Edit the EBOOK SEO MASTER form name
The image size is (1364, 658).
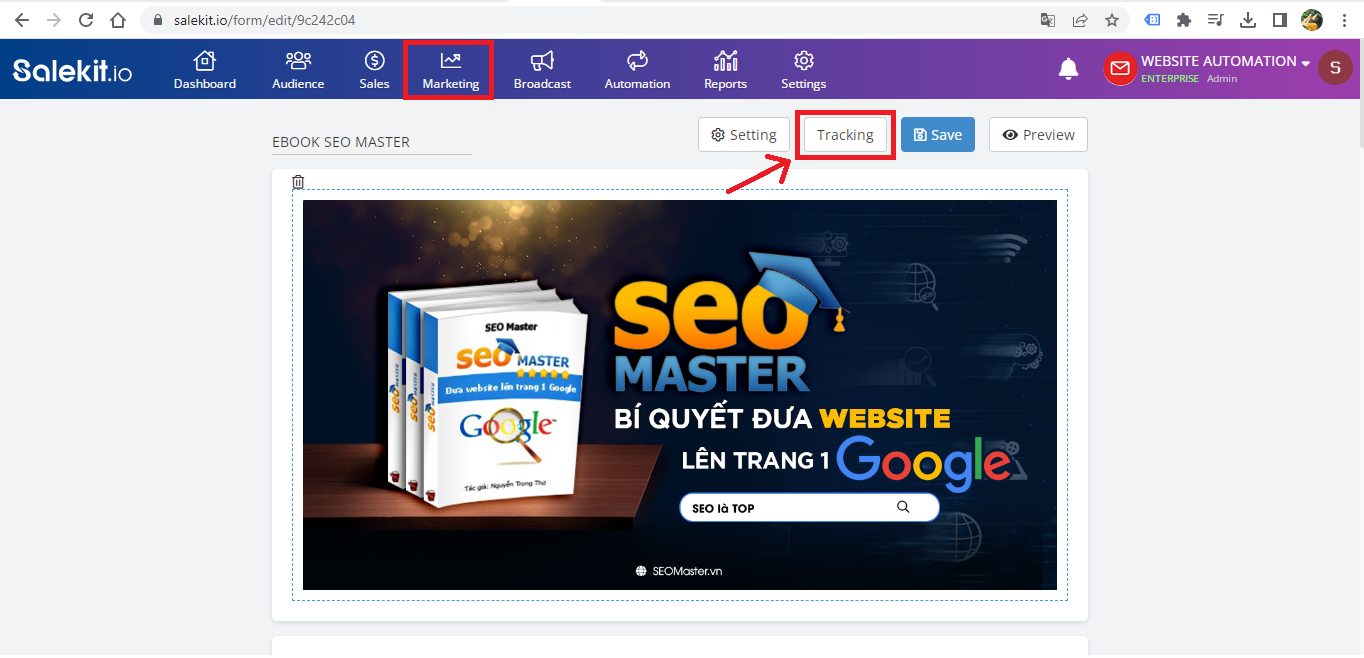click(x=371, y=142)
